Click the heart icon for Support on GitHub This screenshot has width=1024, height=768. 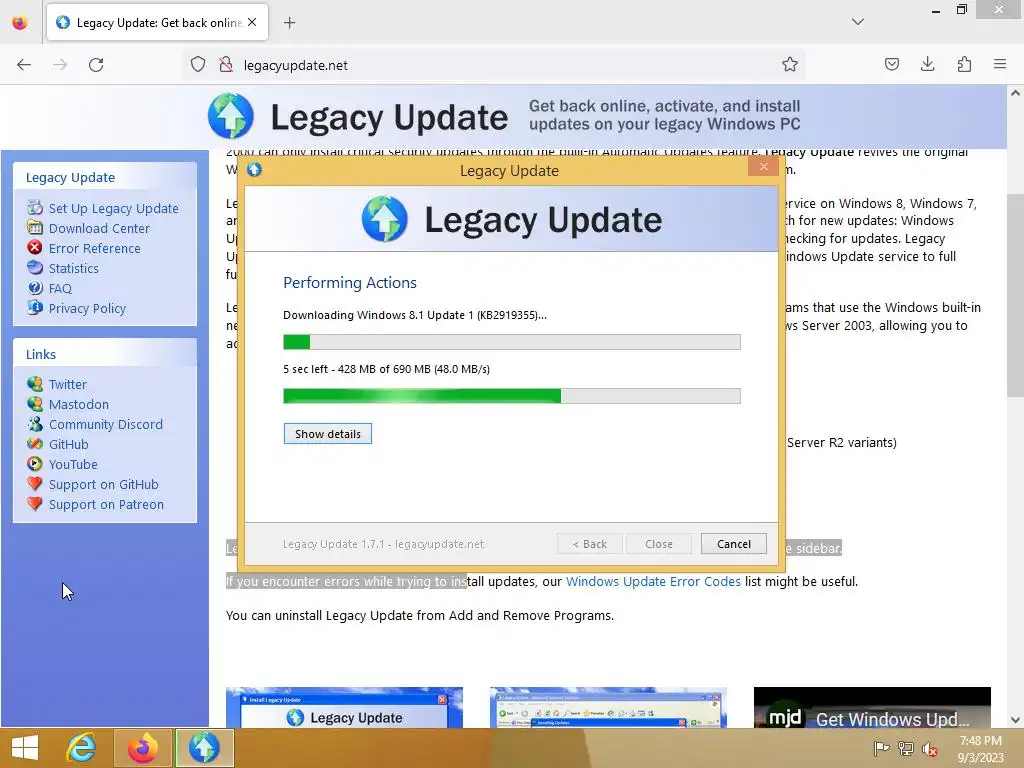35,484
